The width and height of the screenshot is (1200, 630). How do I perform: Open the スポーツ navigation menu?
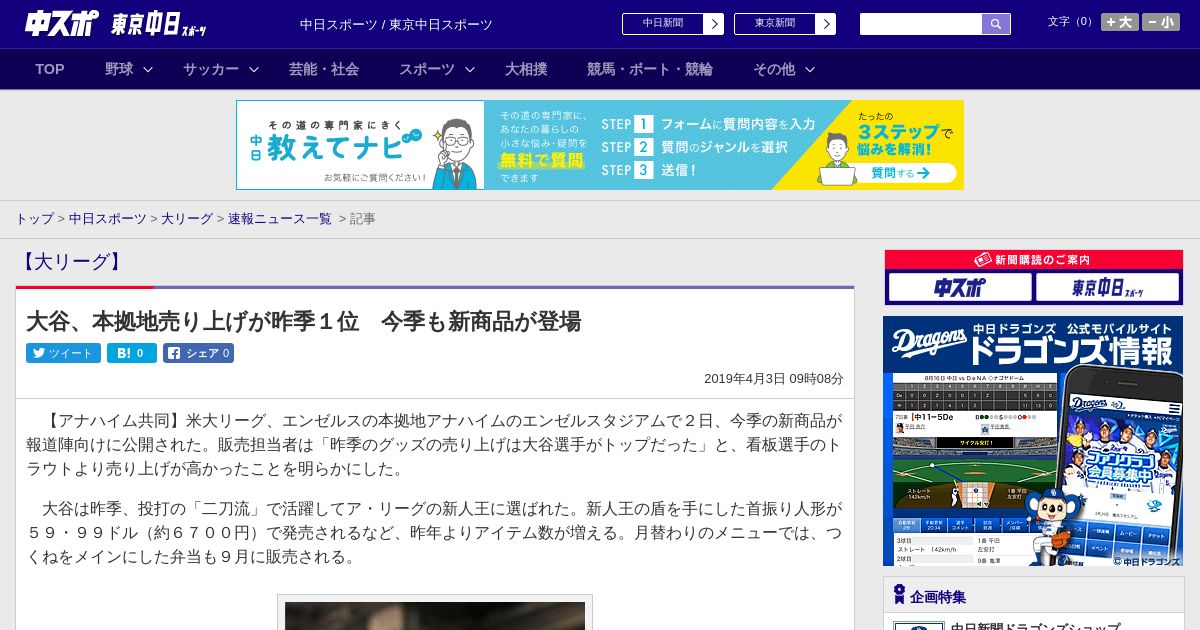coord(427,69)
